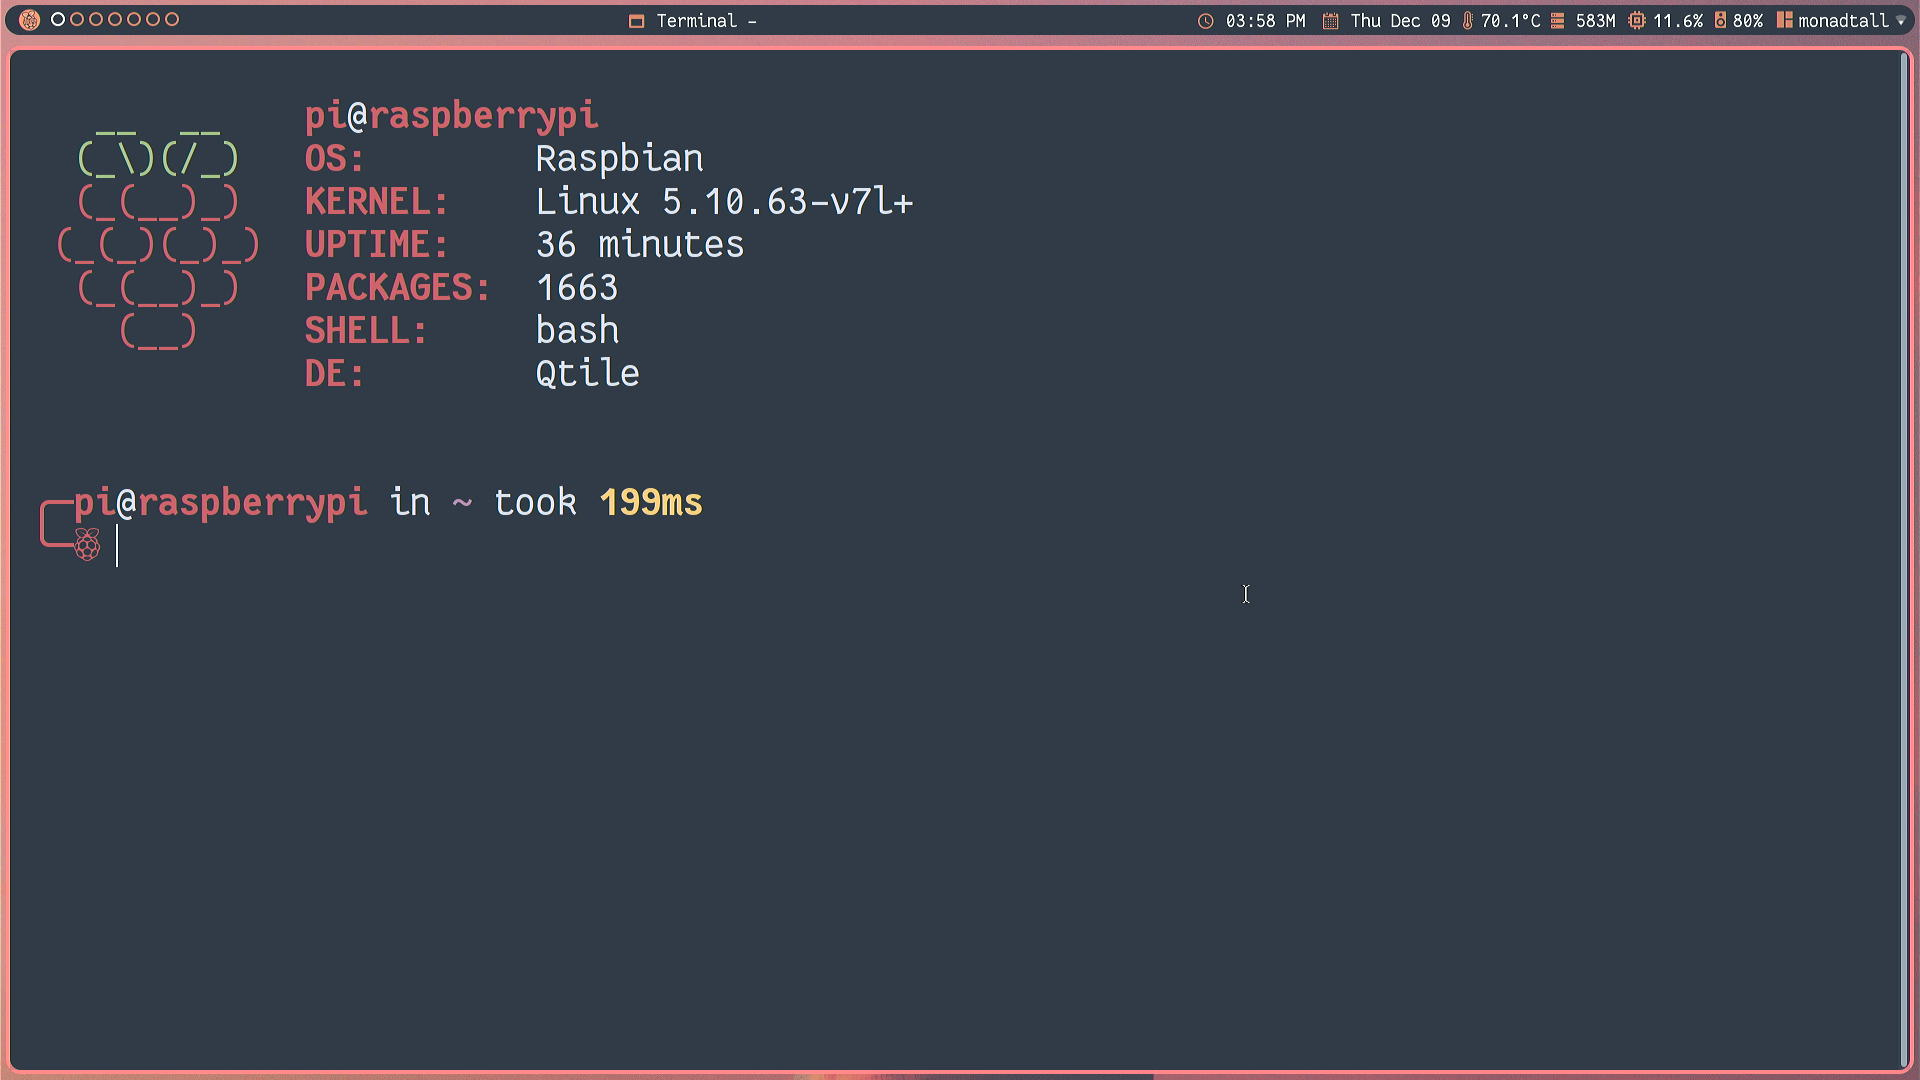1920x1080 pixels.
Task: Click the CPU chip icon beside 11.6%
Action: [1636, 21]
